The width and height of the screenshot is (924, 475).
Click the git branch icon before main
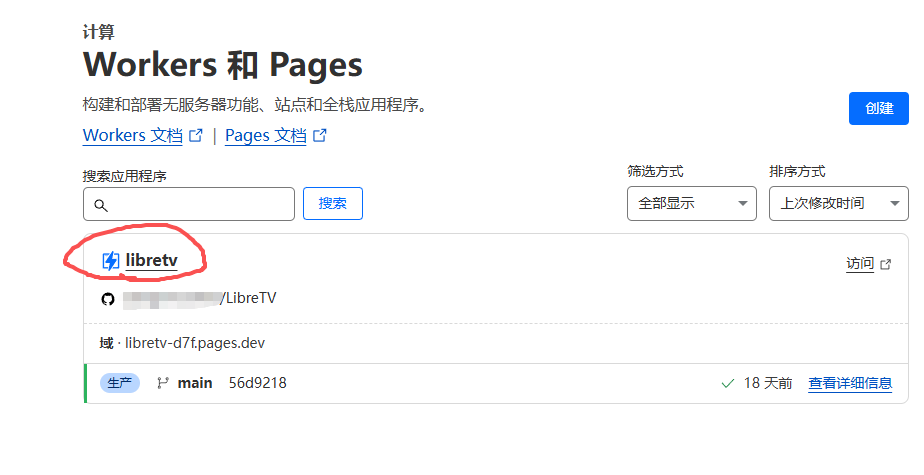click(163, 383)
